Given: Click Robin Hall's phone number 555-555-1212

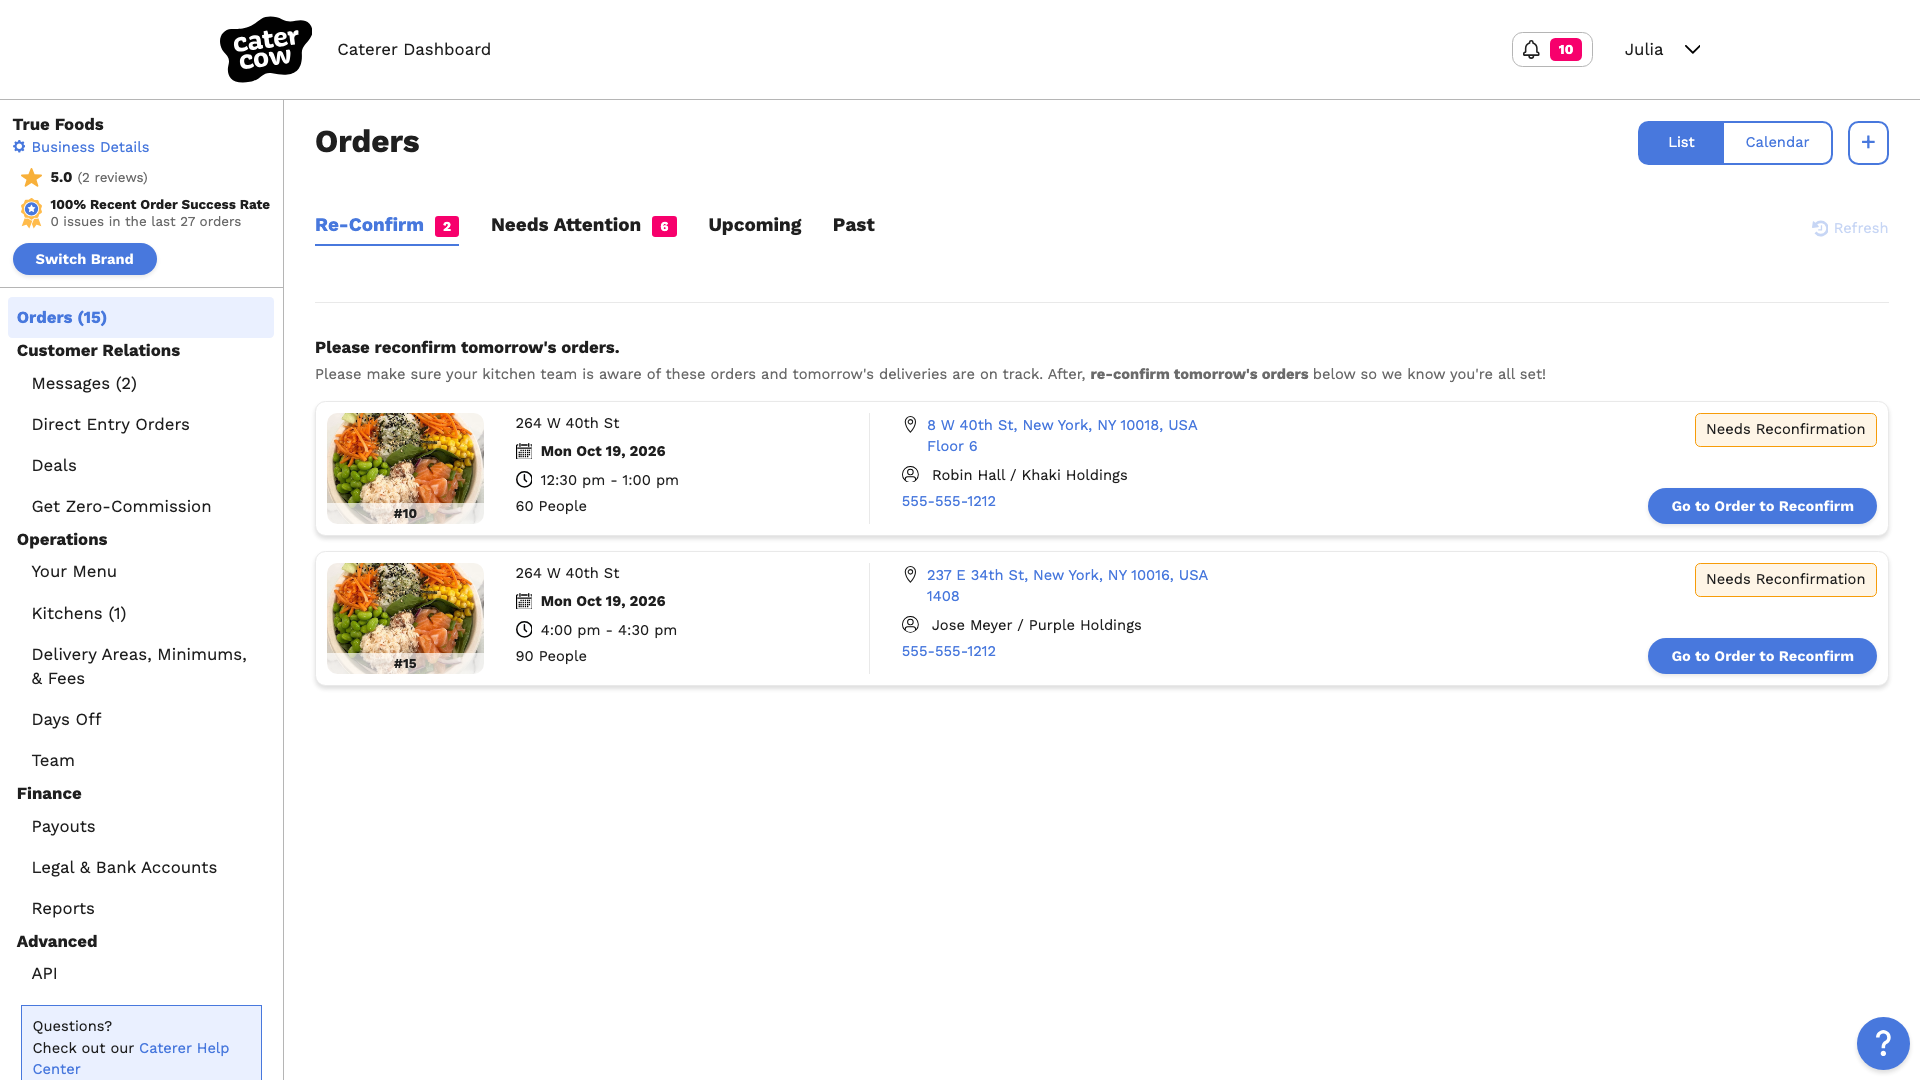Looking at the screenshot, I should click(948, 501).
